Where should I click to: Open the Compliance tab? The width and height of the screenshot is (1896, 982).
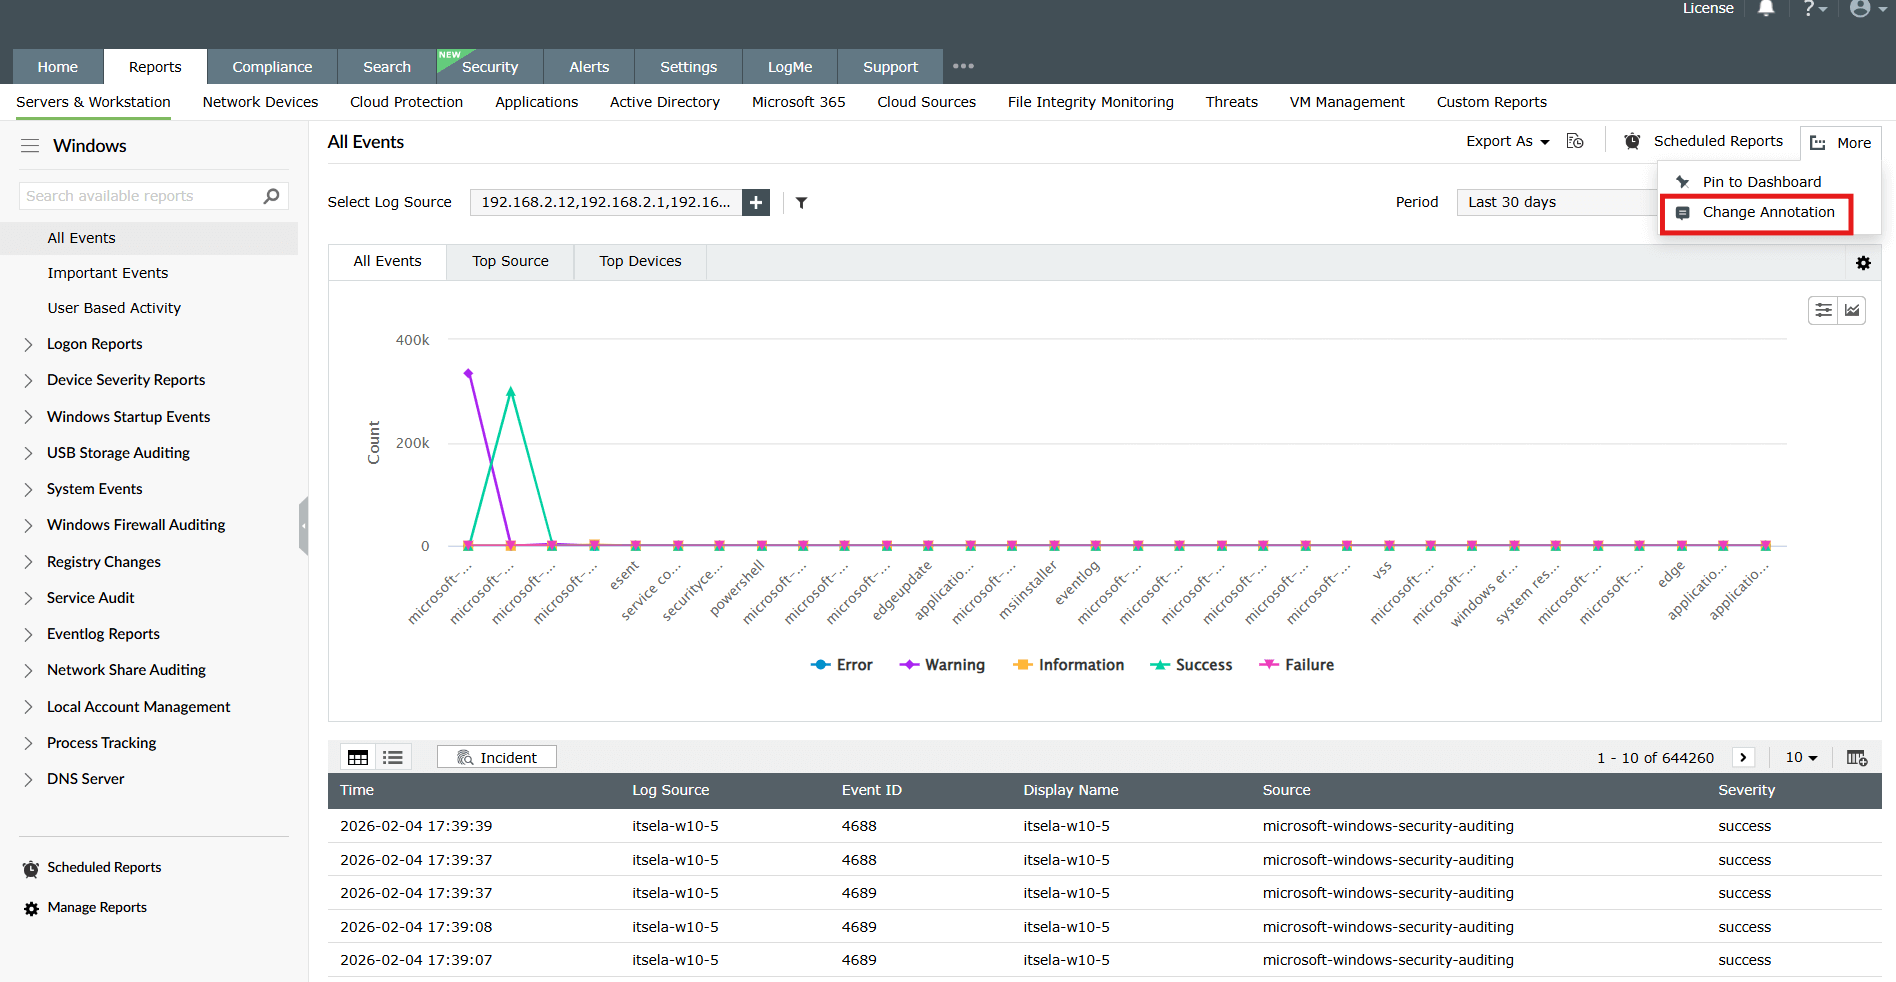pyautogui.click(x=272, y=67)
